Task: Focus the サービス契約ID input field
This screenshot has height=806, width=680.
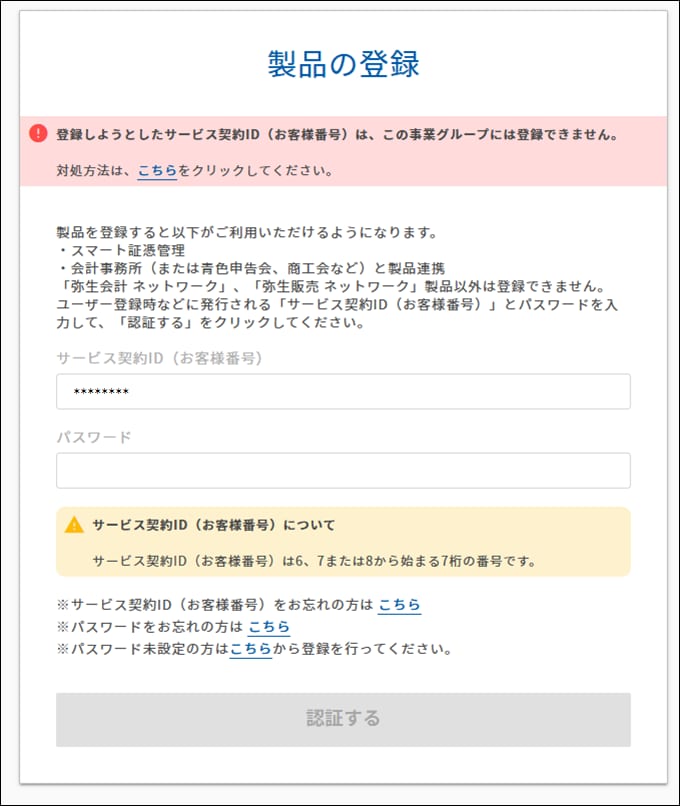Action: pyautogui.click(x=343, y=392)
